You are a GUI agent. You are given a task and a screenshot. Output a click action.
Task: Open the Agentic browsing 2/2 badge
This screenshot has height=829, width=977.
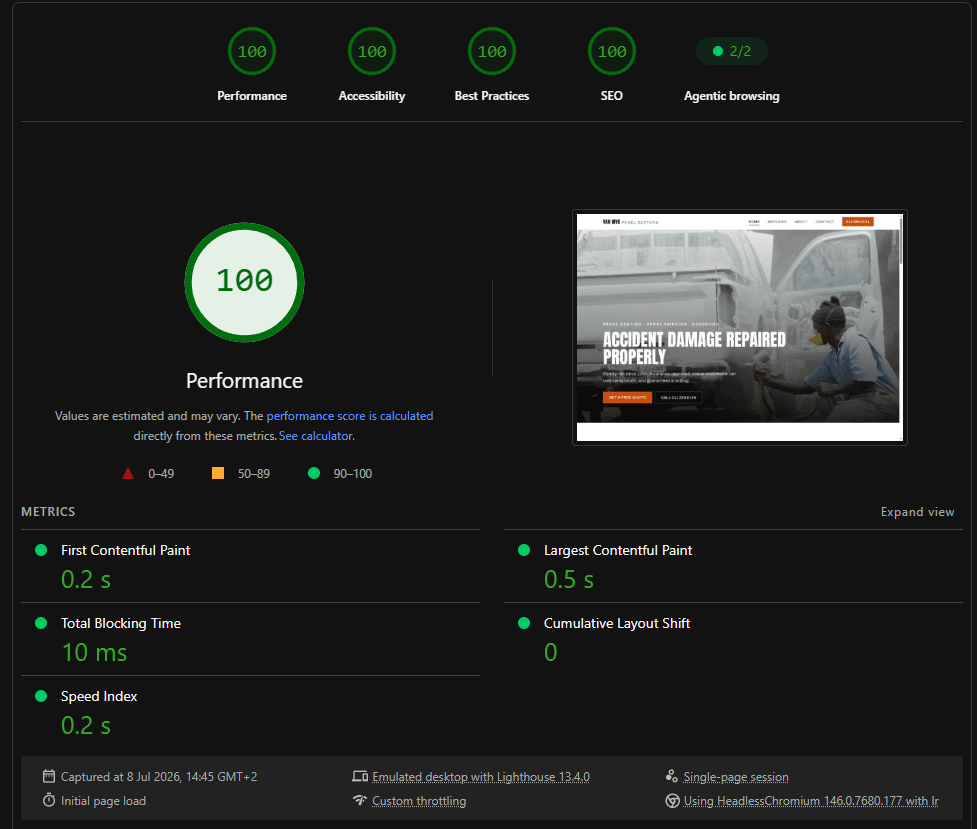point(732,51)
